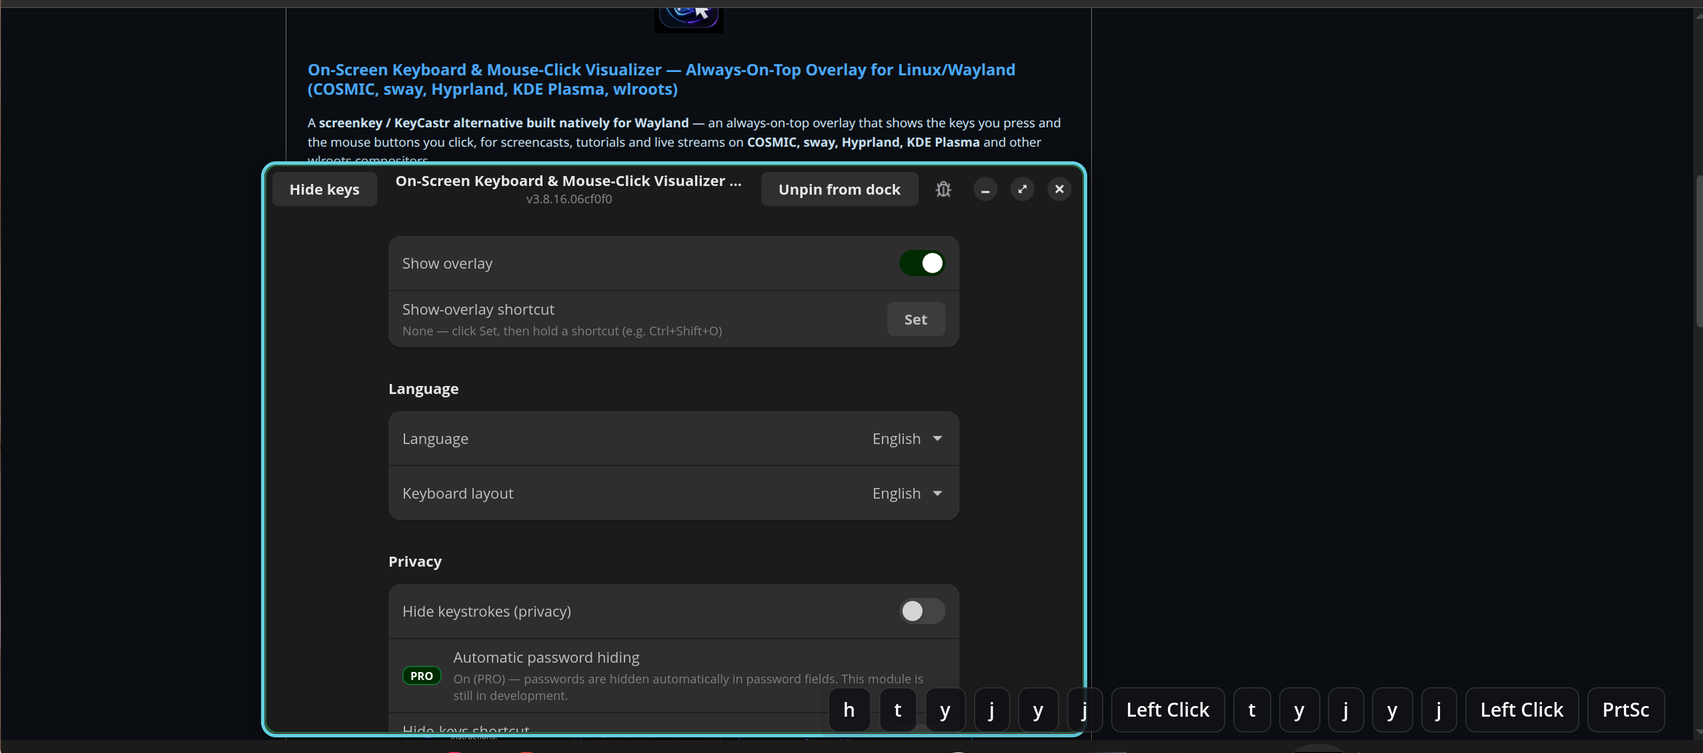The width and height of the screenshot is (1703, 753).
Task: Click version text v3.8.16.06cf0f0
Action: click(569, 199)
